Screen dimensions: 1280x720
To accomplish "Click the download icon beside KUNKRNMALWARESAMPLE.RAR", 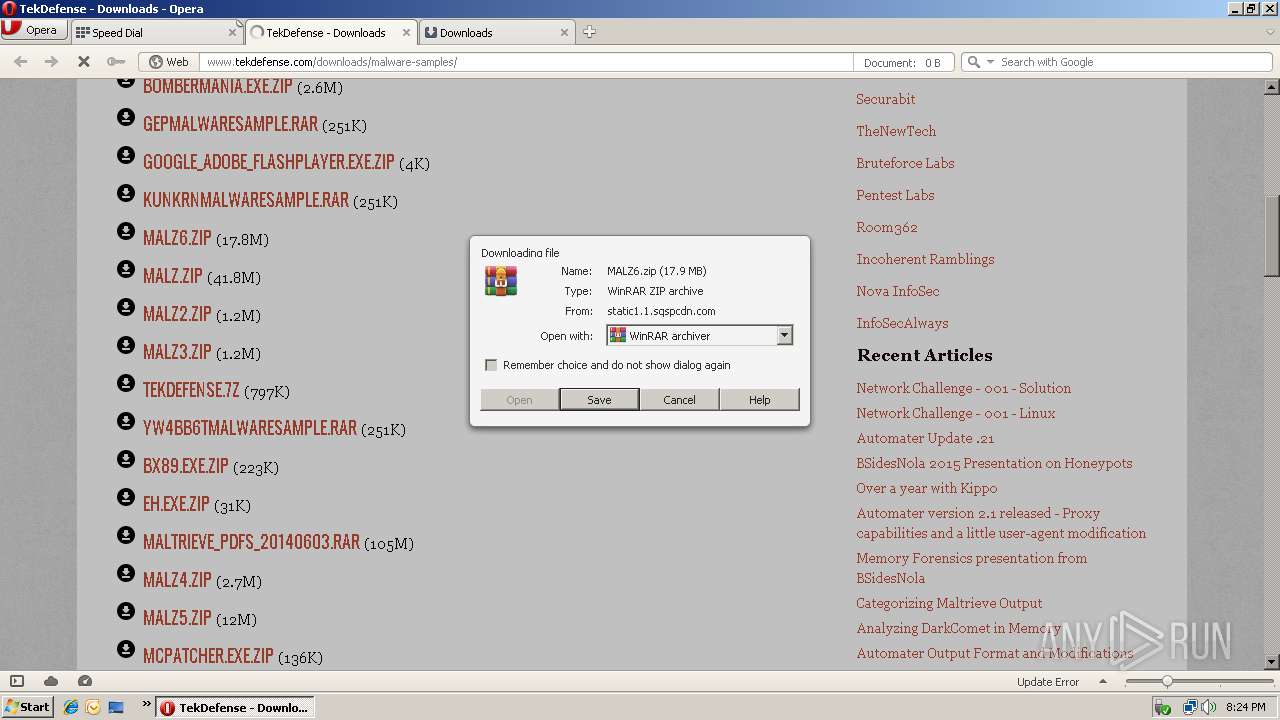I will [126, 193].
